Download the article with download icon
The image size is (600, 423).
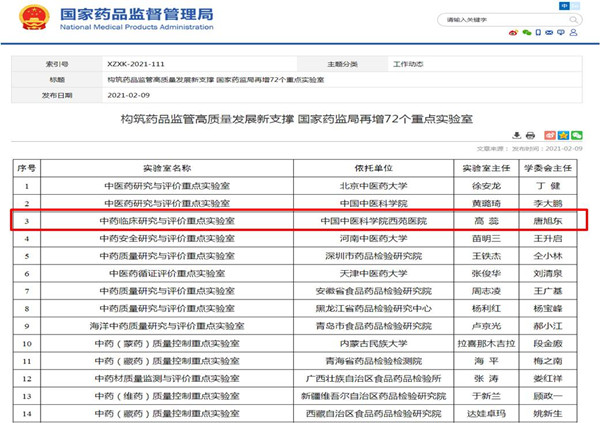pos(516,134)
